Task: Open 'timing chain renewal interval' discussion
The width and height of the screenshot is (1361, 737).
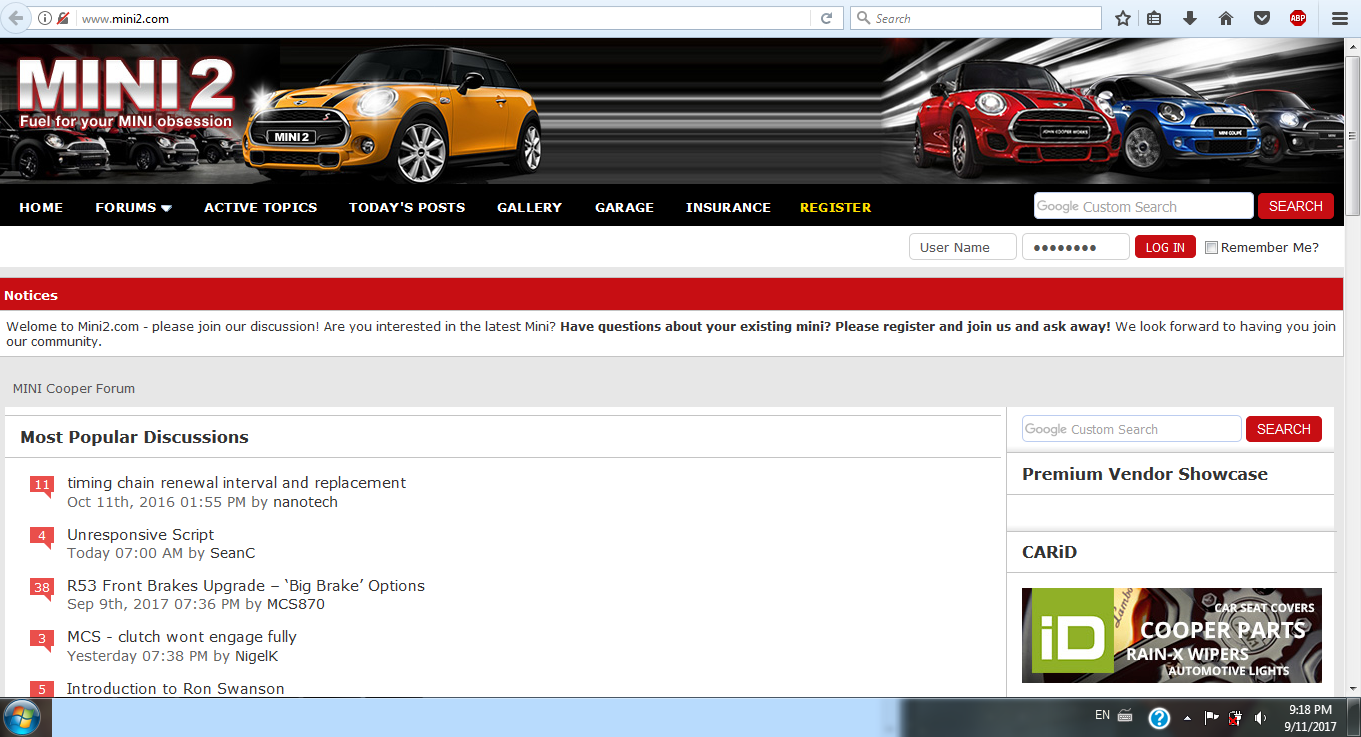Action: coord(236,483)
